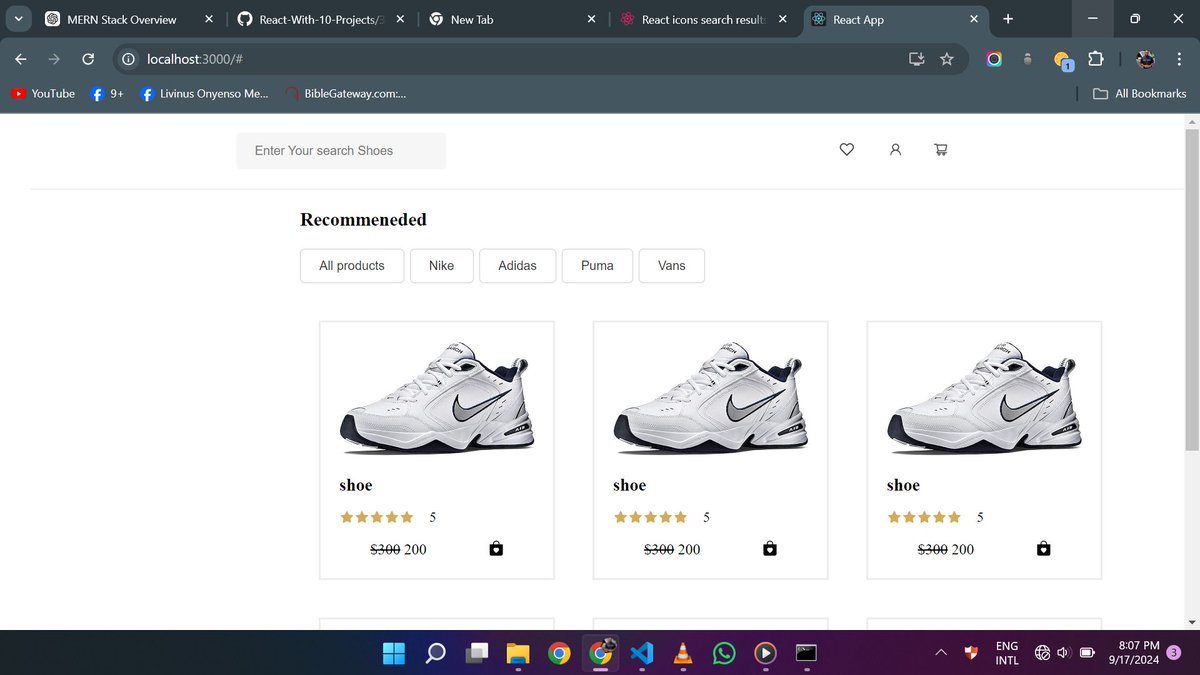Open All Bookmarks folder
The image size is (1200, 675).
coord(1140,94)
